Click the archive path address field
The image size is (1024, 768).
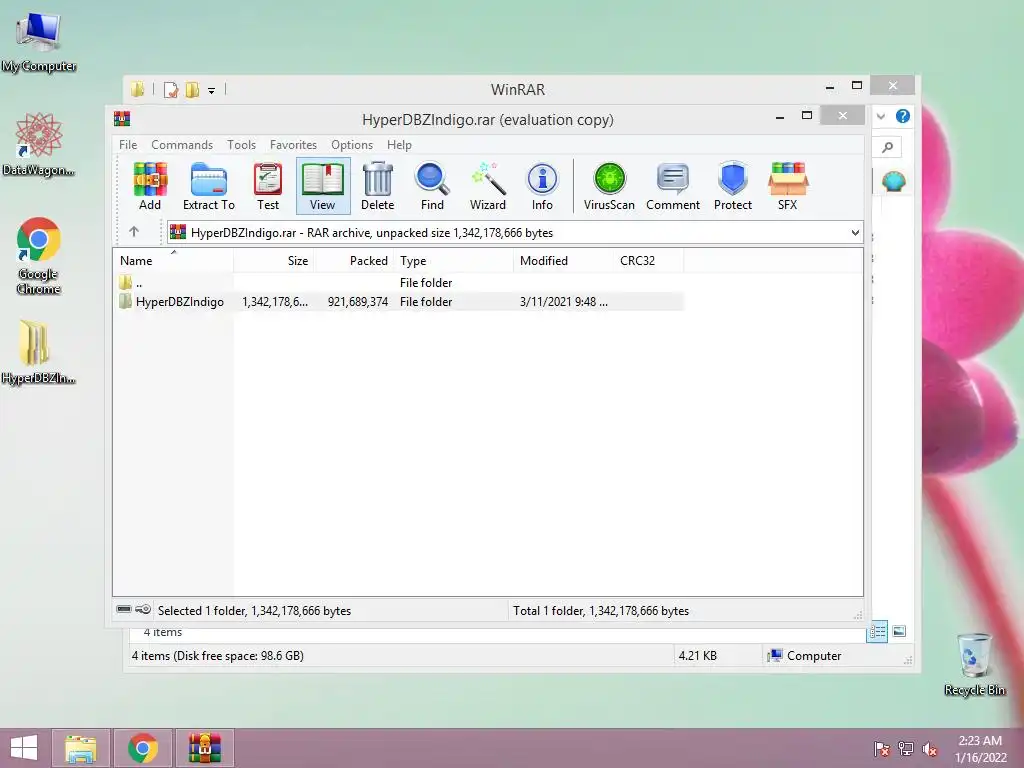515,232
